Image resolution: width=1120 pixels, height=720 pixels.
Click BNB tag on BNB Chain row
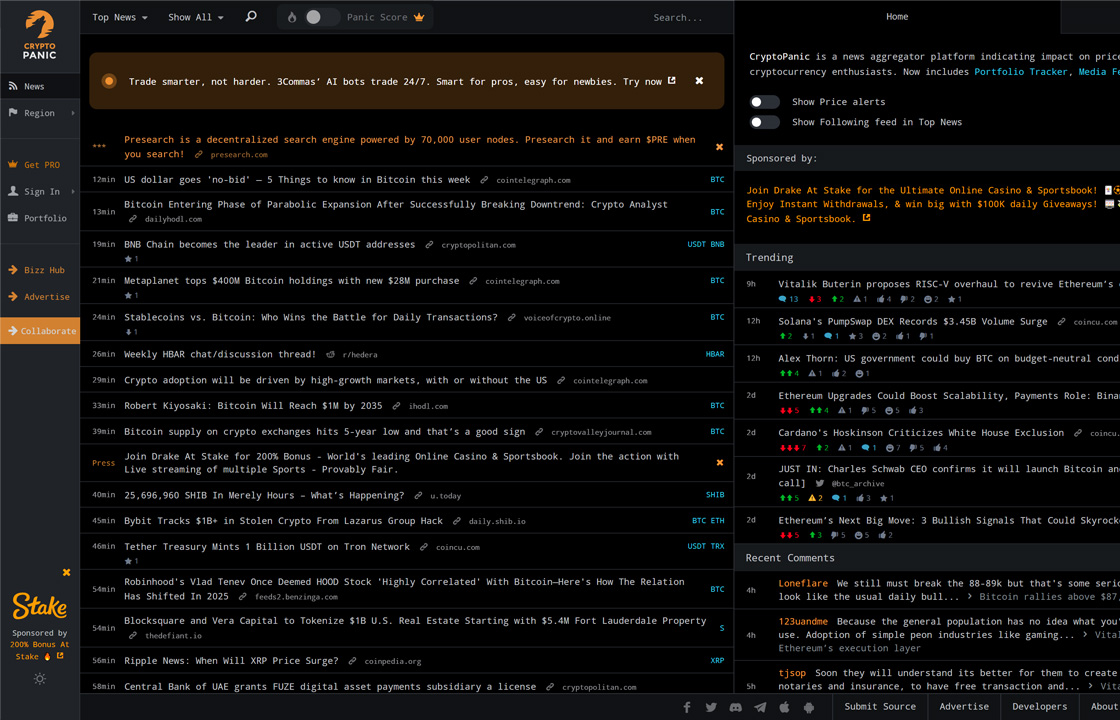pos(717,244)
